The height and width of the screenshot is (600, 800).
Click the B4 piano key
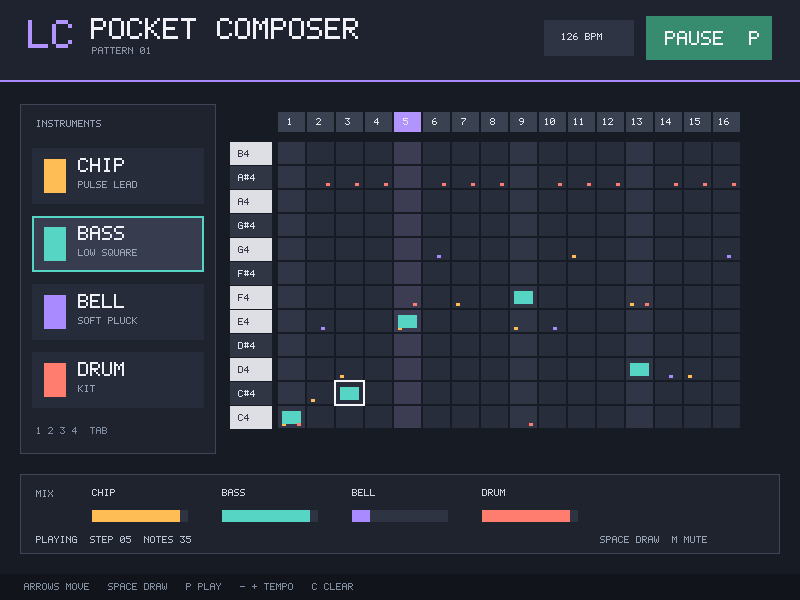(251, 154)
